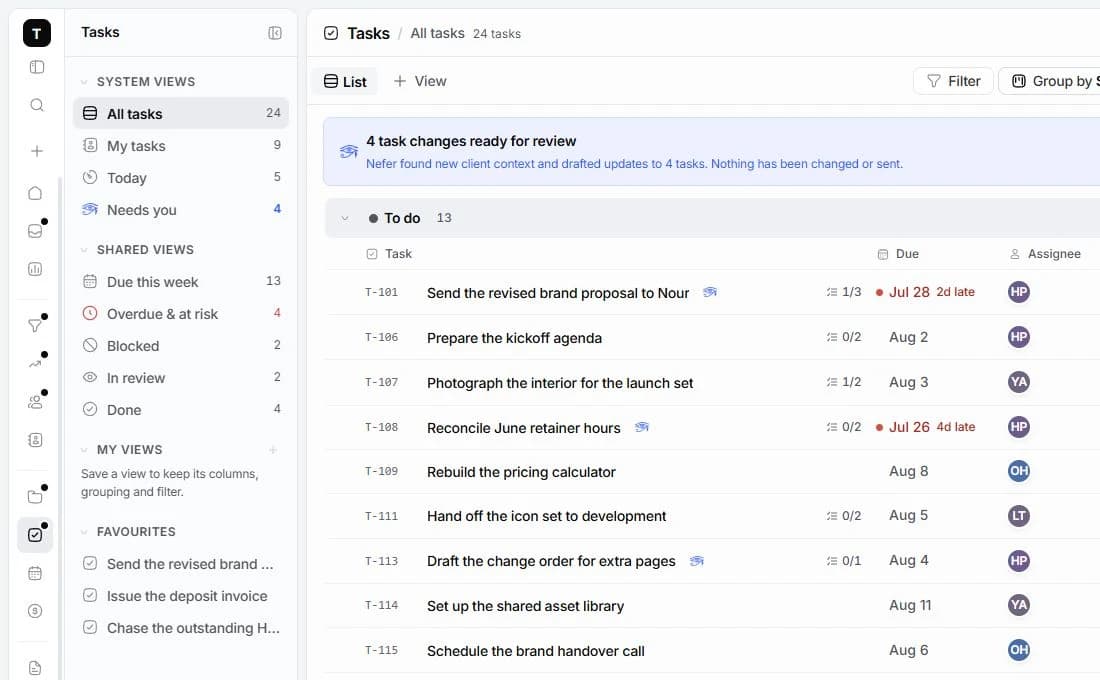This screenshot has width=1100, height=680.
Task: Click subtask counter 1/3 on T-101
Action: pyautogui.click(x=844, y=292)
